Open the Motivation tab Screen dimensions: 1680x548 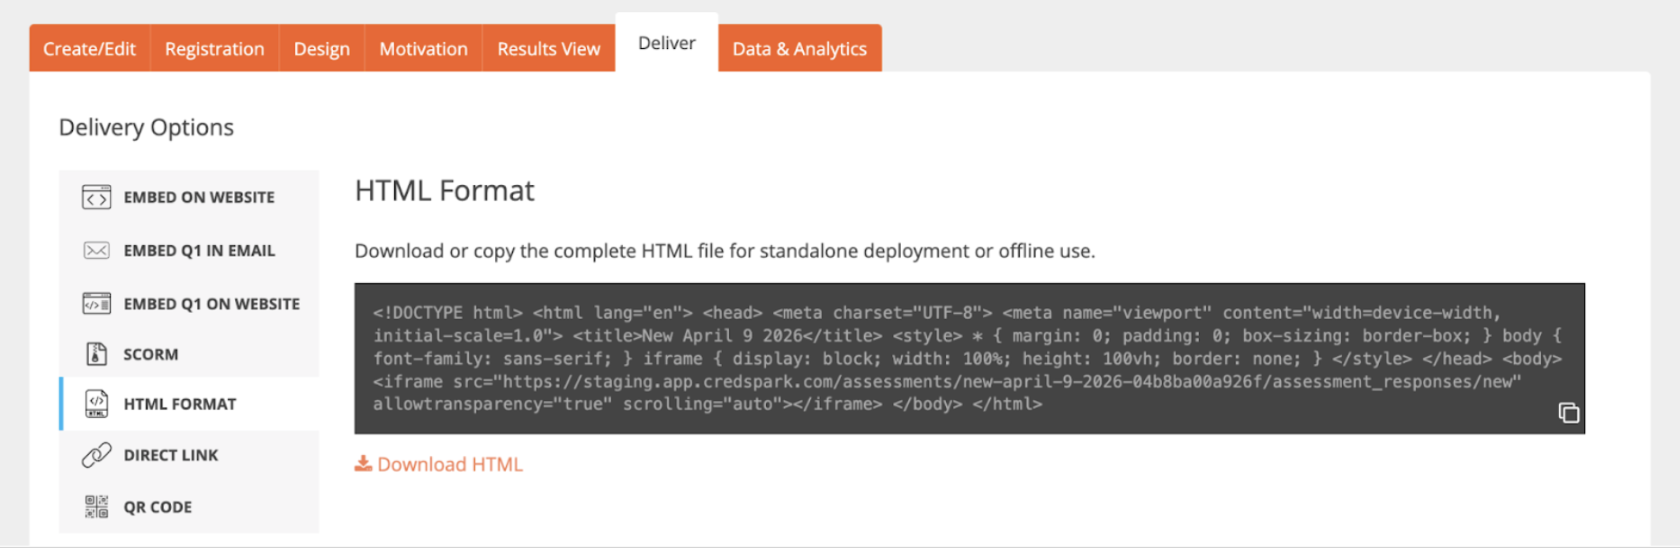pos(423,48)
